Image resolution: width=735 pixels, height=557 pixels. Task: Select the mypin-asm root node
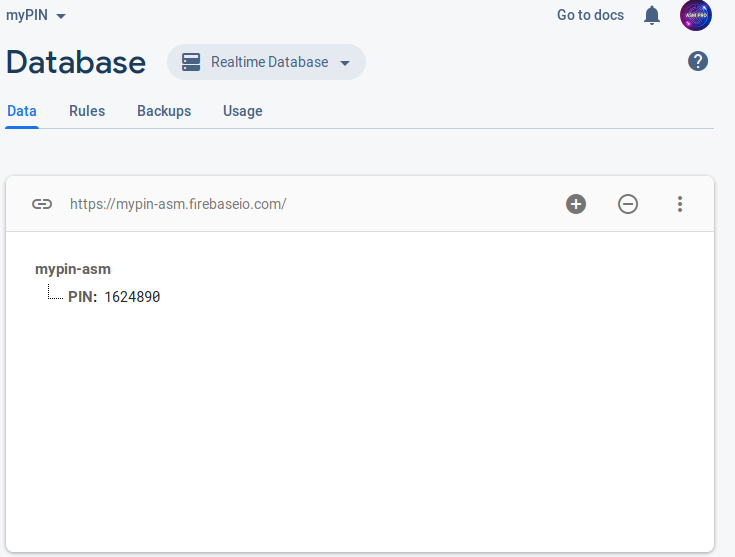pos(73,269)
